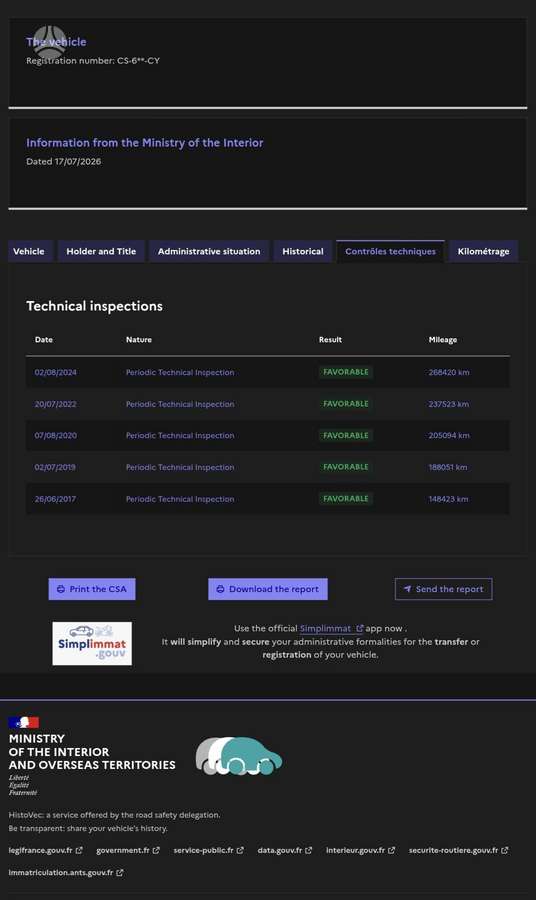This screenshot has height=900, width=536.
Task: Send the report button
Action: (x=444, y=589)
